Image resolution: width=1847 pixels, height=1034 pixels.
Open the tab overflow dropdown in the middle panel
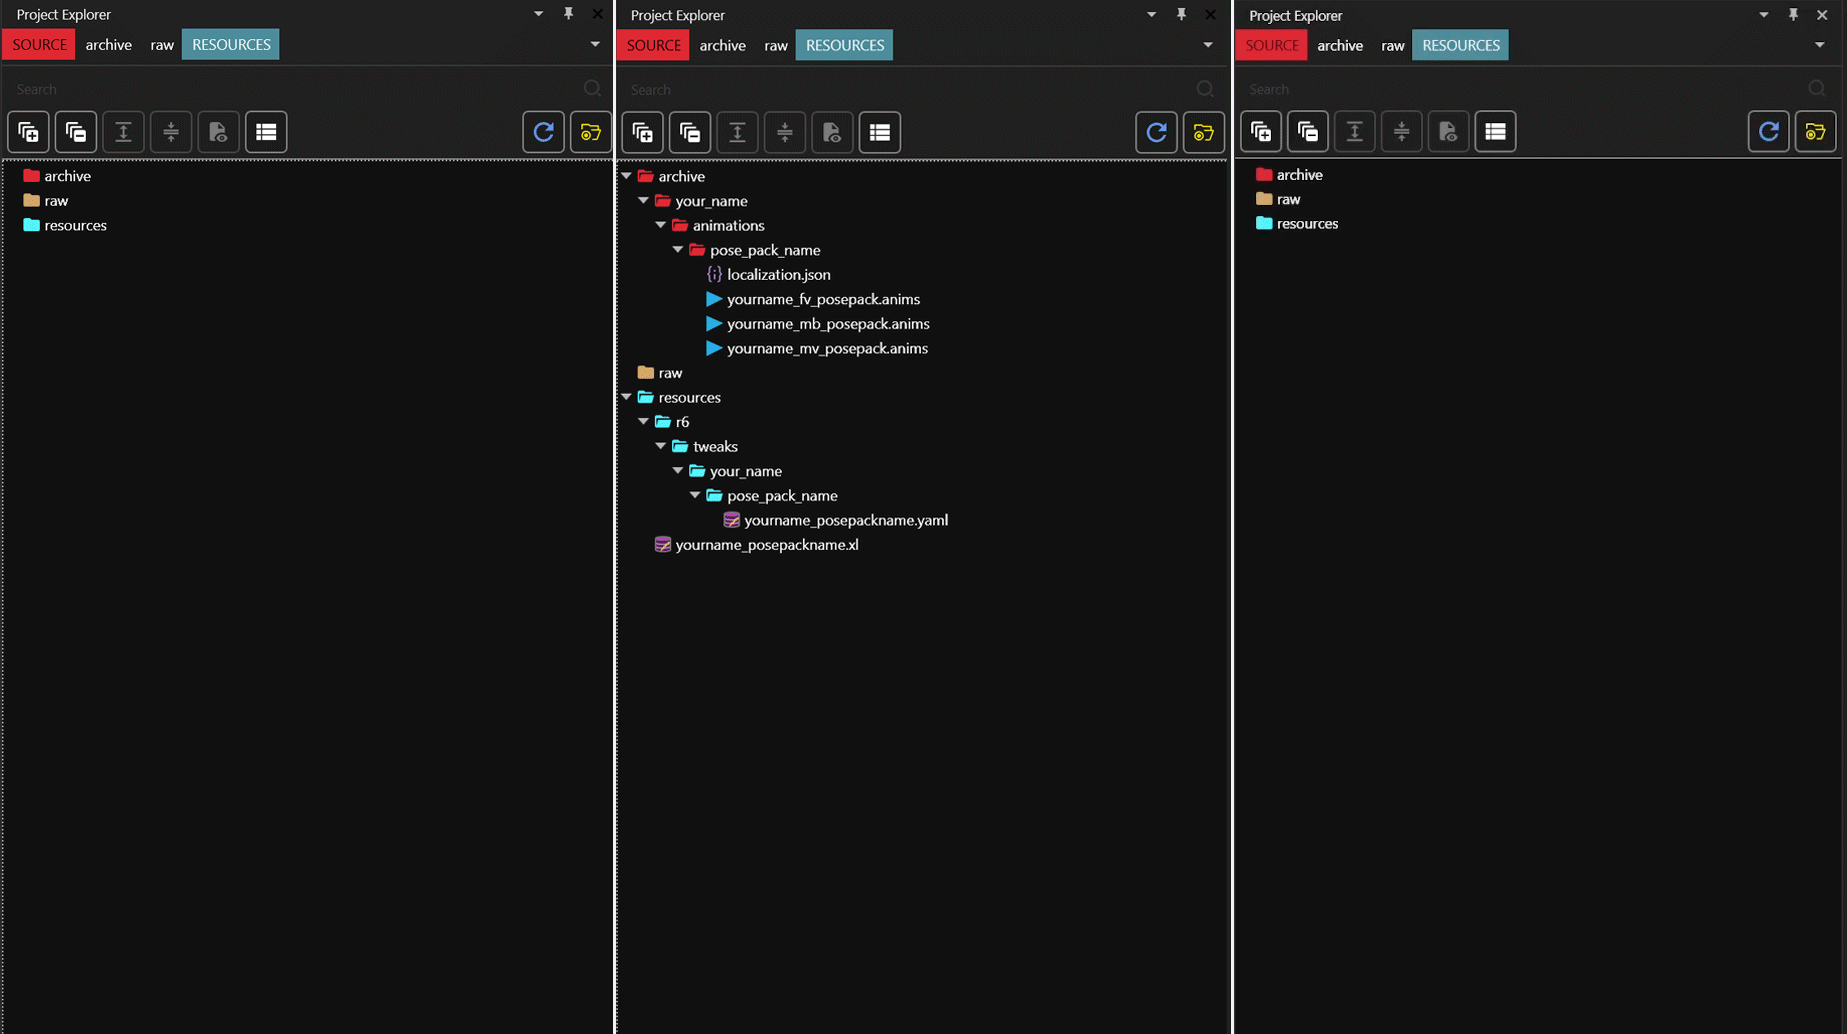(1208, 45)
